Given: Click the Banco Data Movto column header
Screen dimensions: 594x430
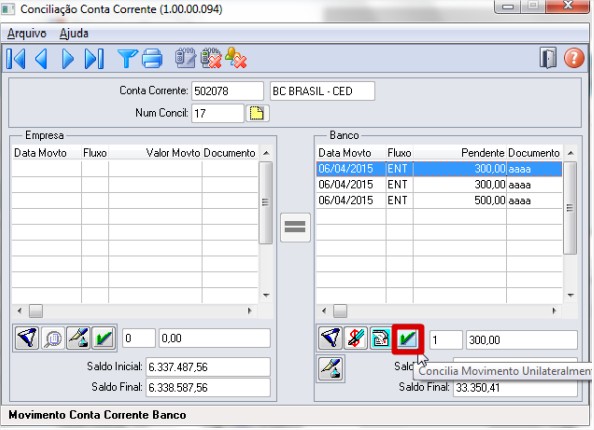Looking at the screenshot, I should tap(344, 153).
